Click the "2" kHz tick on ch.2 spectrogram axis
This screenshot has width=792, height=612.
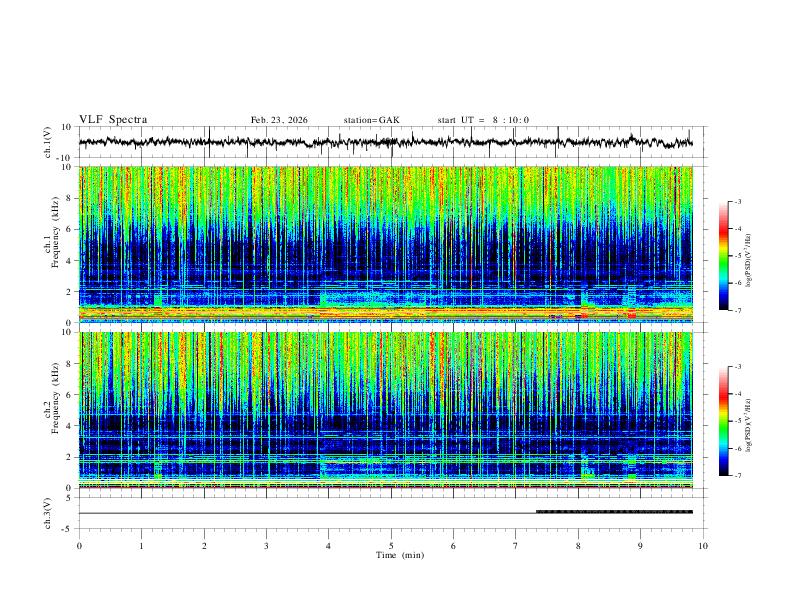[69, 457]
